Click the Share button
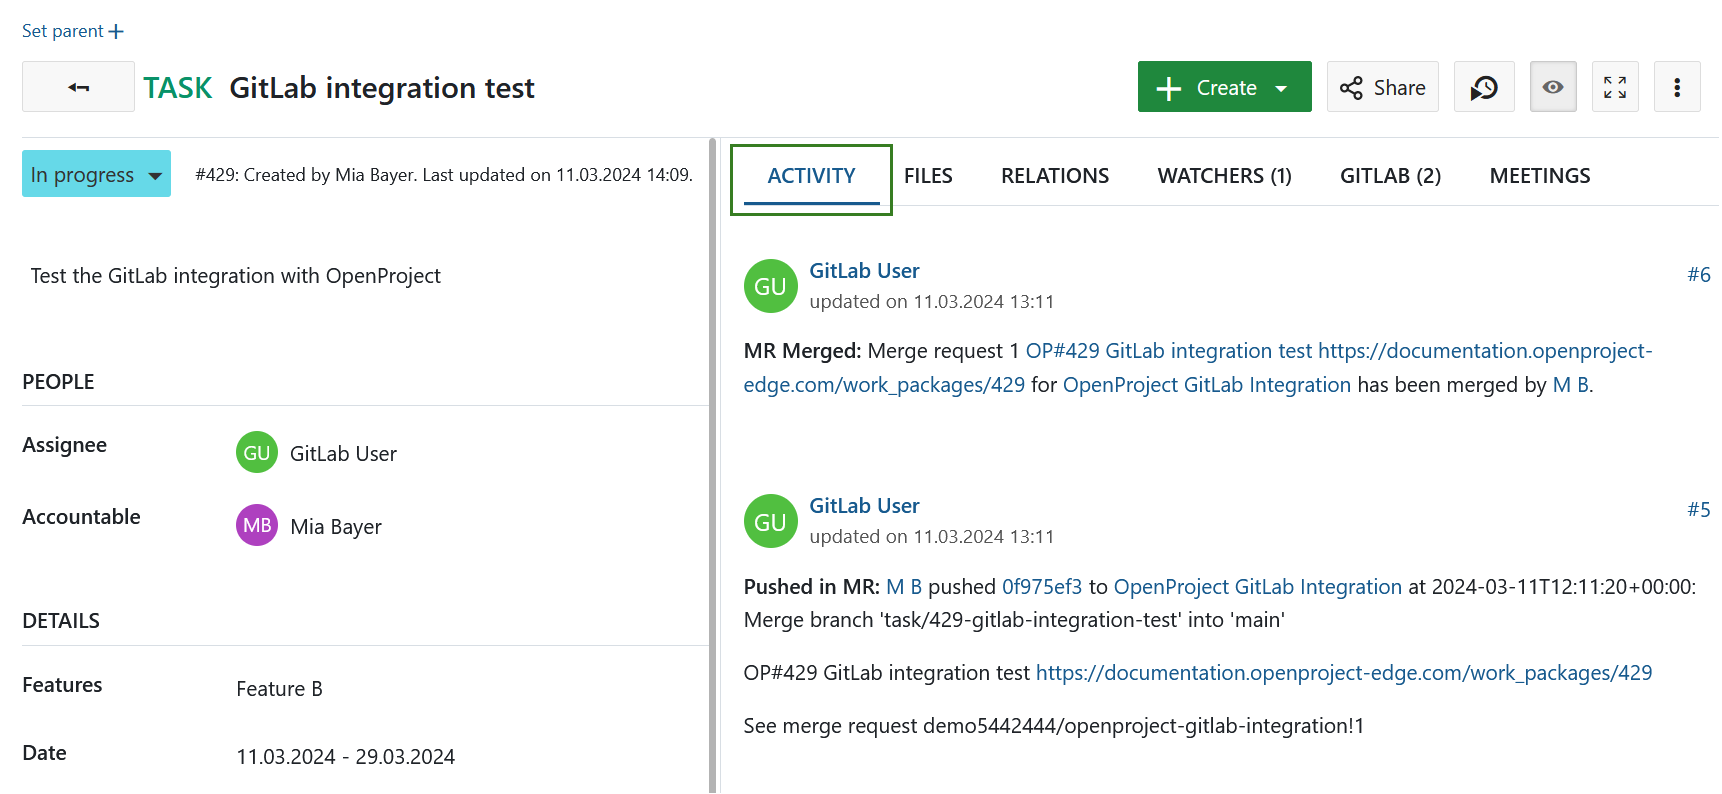1722x794 pixels. tap(1382, 87)
